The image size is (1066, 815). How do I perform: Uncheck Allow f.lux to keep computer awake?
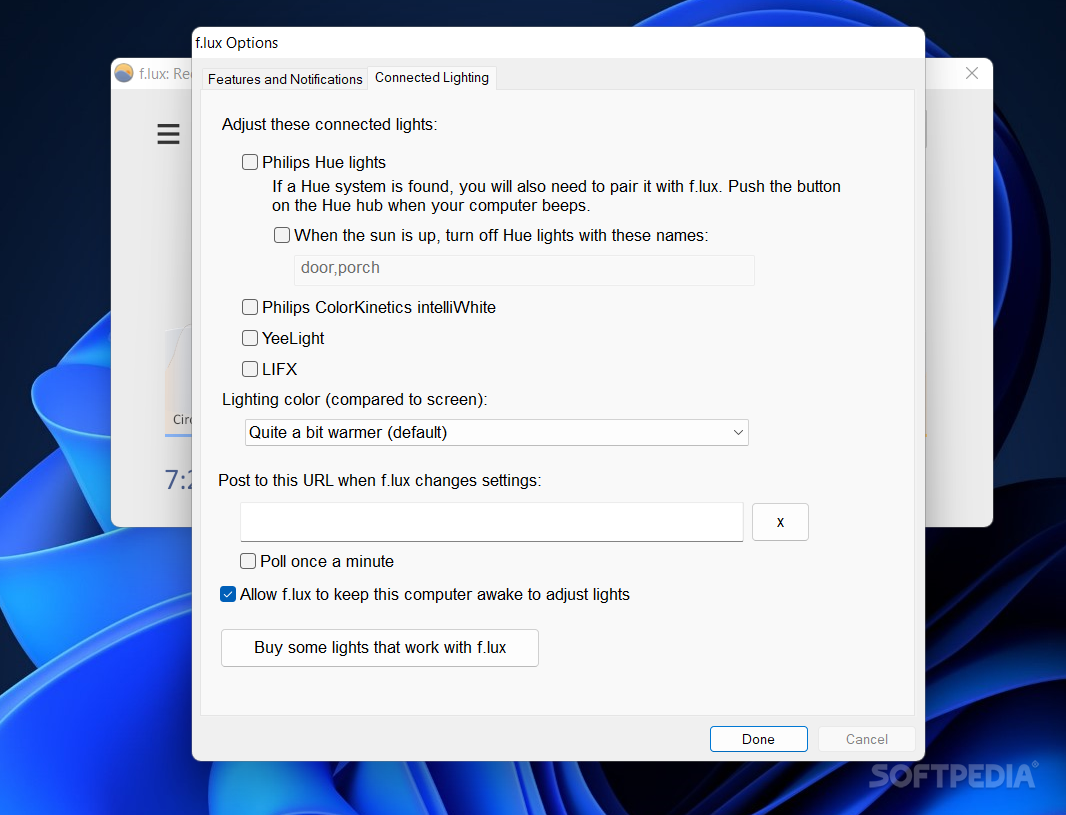228,594
